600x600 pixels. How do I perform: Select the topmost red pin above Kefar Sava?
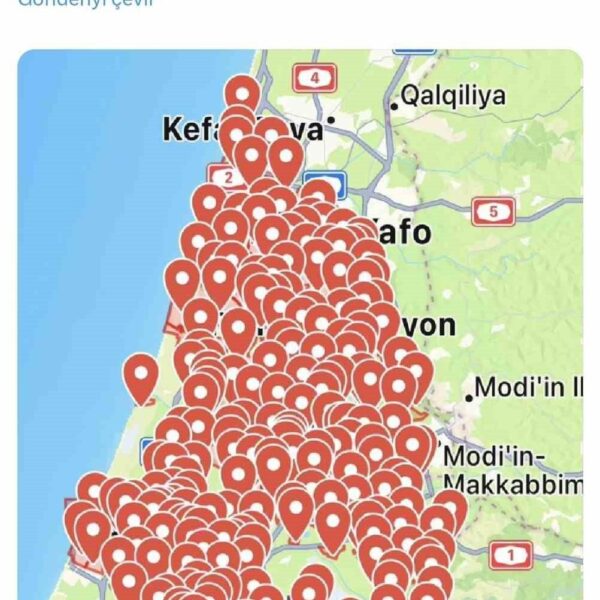coord(243,96)
